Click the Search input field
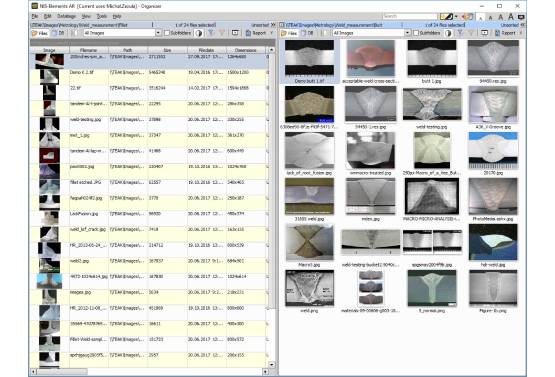Viewport: 555px width, 377px height. (410, 16)
